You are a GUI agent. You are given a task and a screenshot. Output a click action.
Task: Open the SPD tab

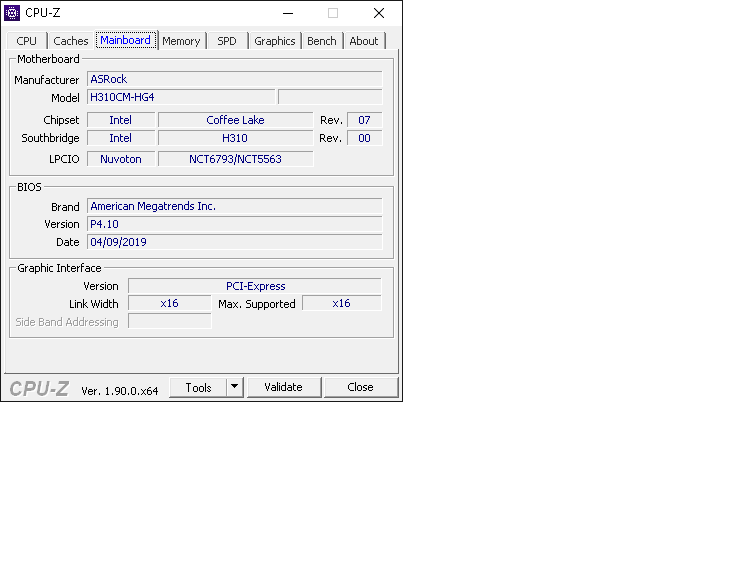227,41
